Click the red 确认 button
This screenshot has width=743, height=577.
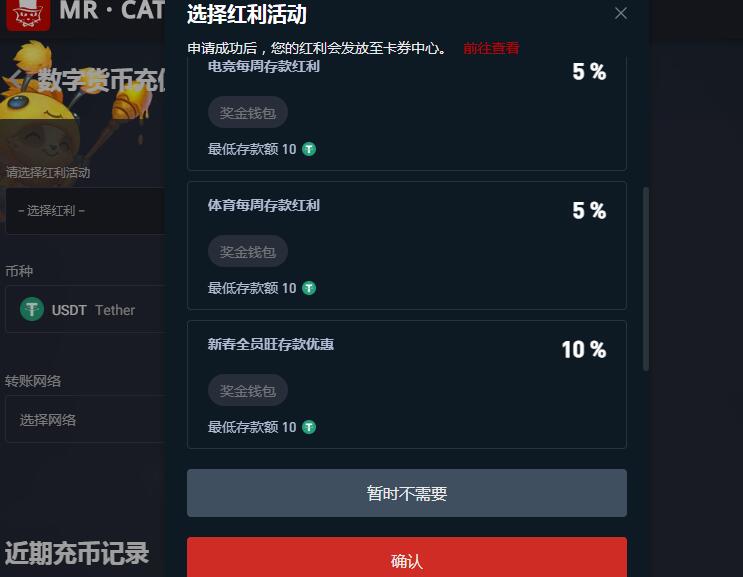(407, 558)
